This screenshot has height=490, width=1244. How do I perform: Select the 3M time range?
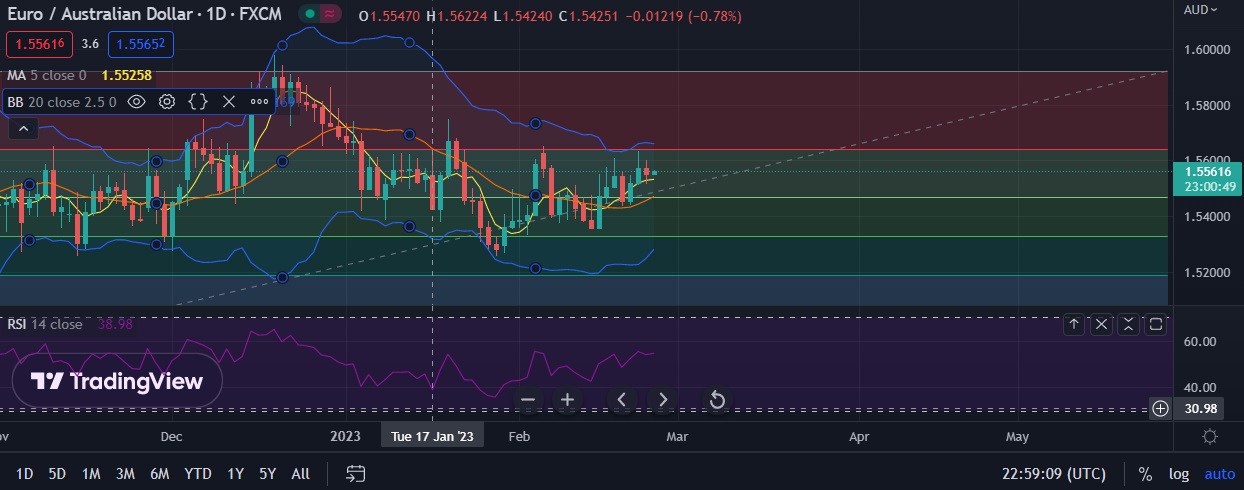click(125, 473)
